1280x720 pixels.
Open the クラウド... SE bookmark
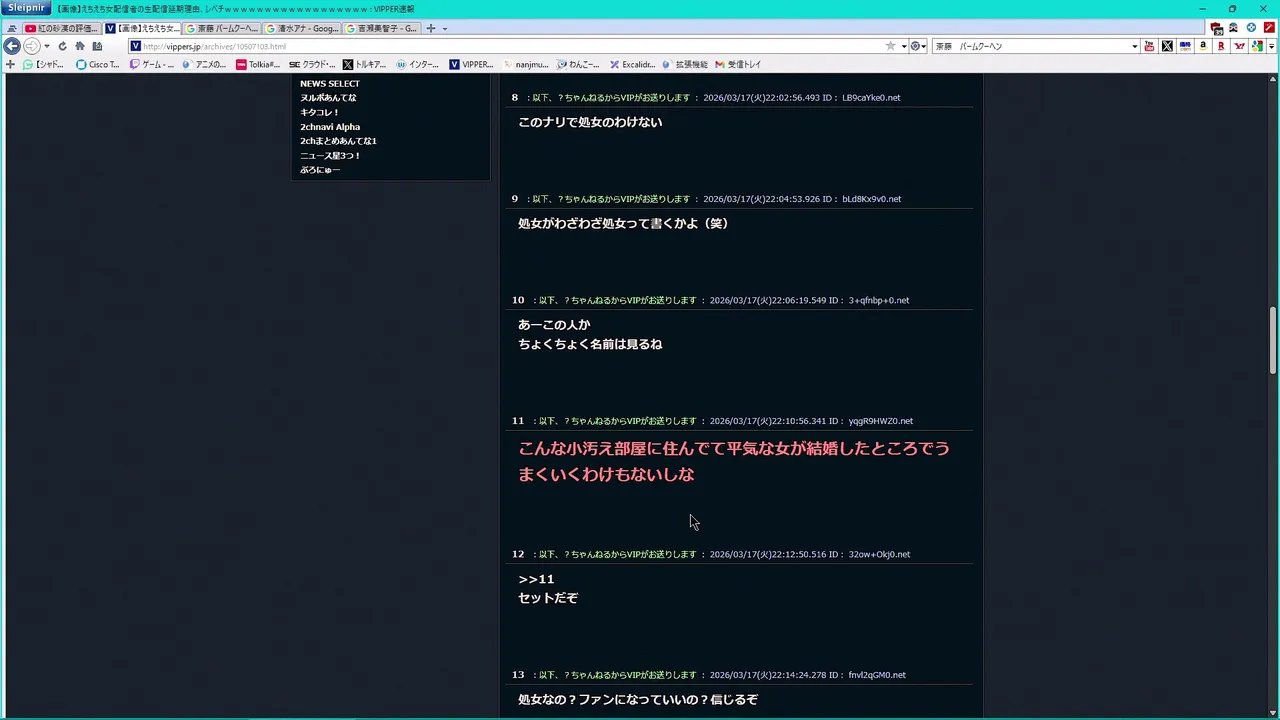click(x=312, y=64)
